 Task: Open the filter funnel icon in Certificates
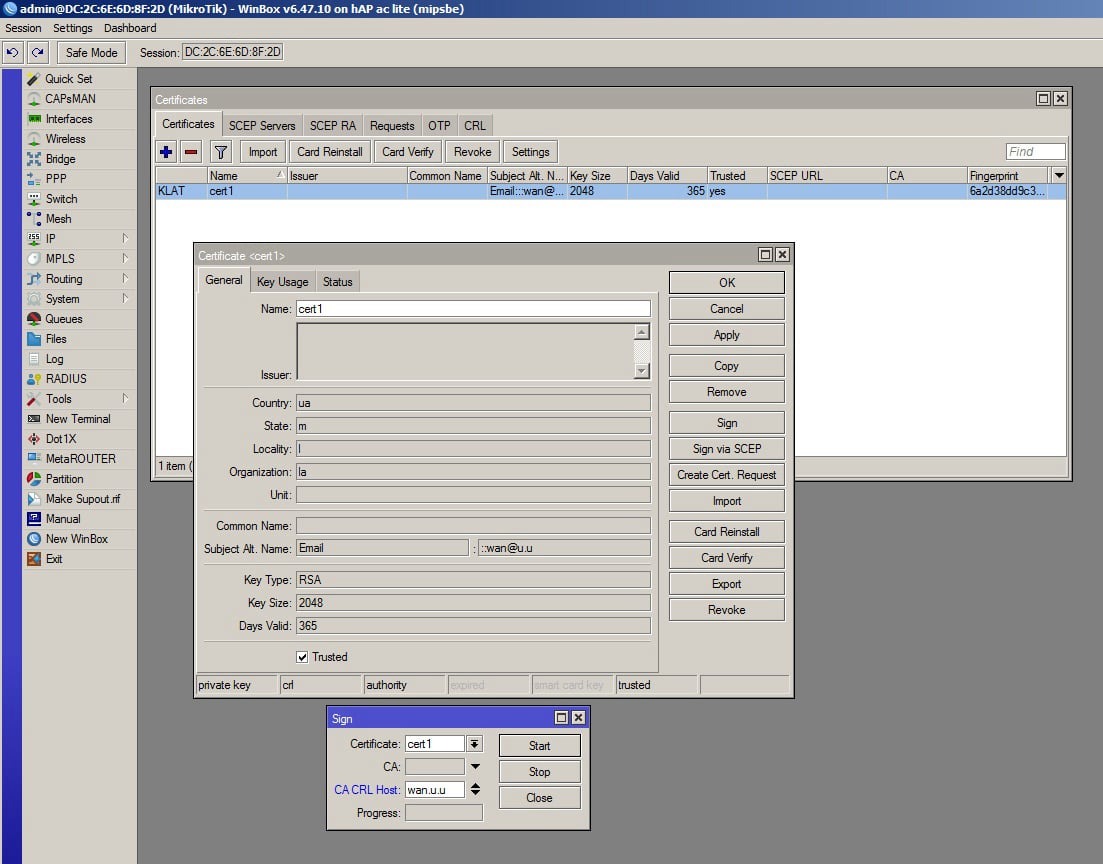[x=221, y=152]
